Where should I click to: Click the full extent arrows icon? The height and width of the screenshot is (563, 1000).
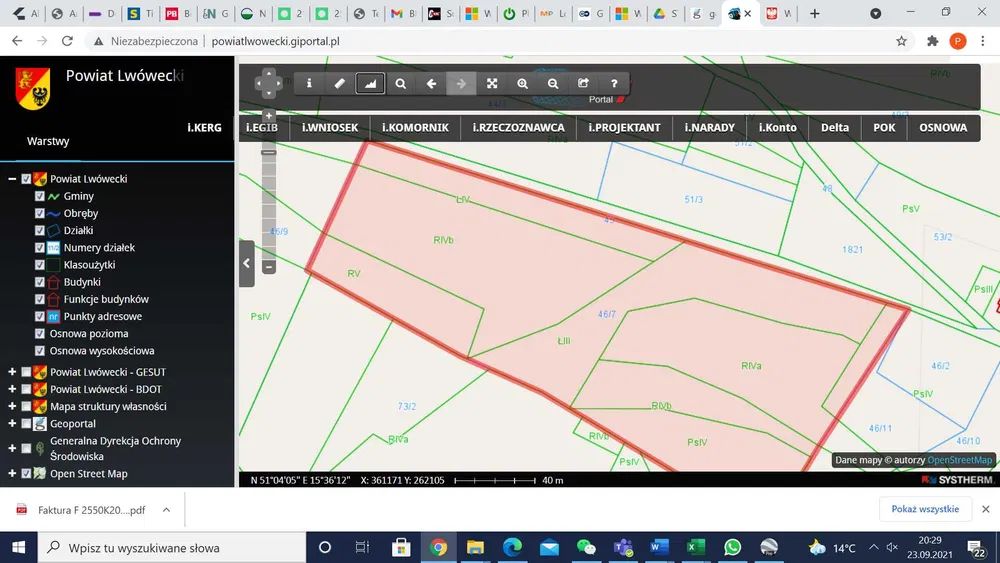tap(492, 84)
